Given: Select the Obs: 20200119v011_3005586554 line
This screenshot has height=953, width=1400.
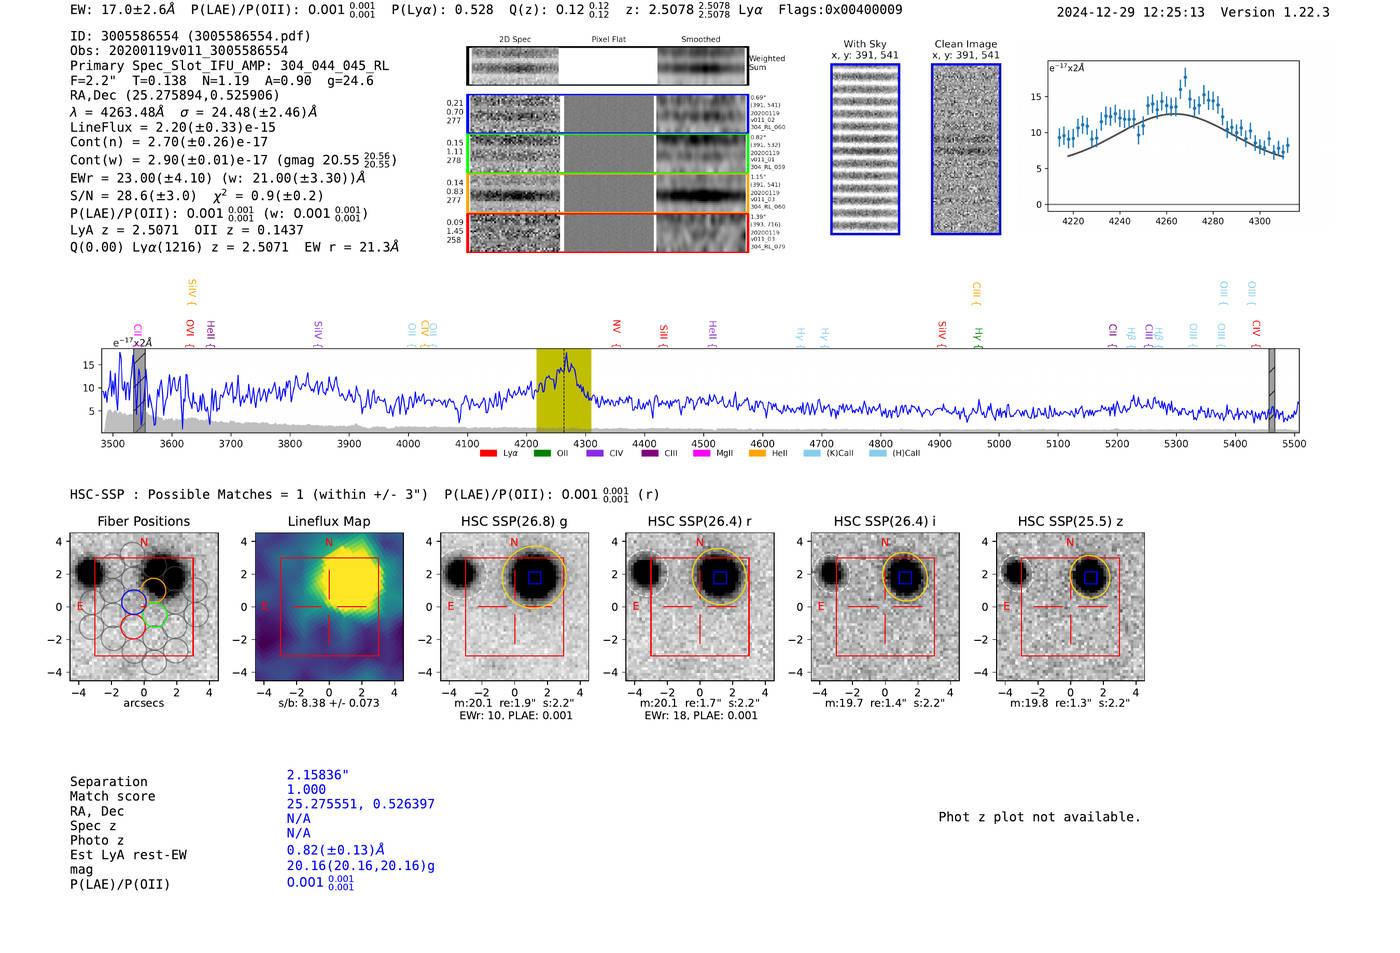Looking at the screenshot, I should tap(179, 51).
